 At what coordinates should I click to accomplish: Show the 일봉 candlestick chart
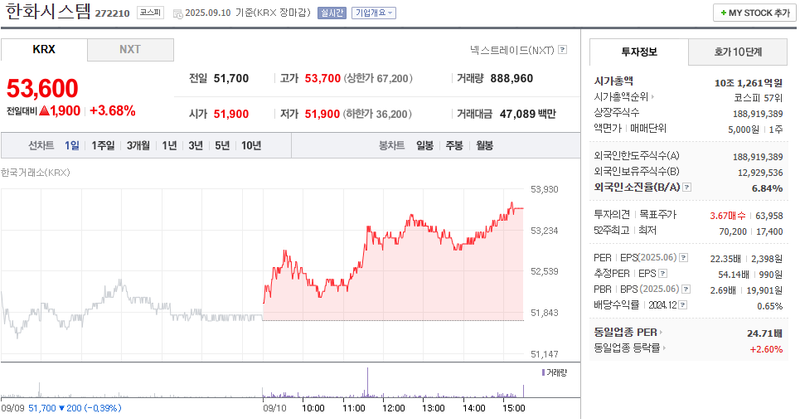click(x=425, y=145)
